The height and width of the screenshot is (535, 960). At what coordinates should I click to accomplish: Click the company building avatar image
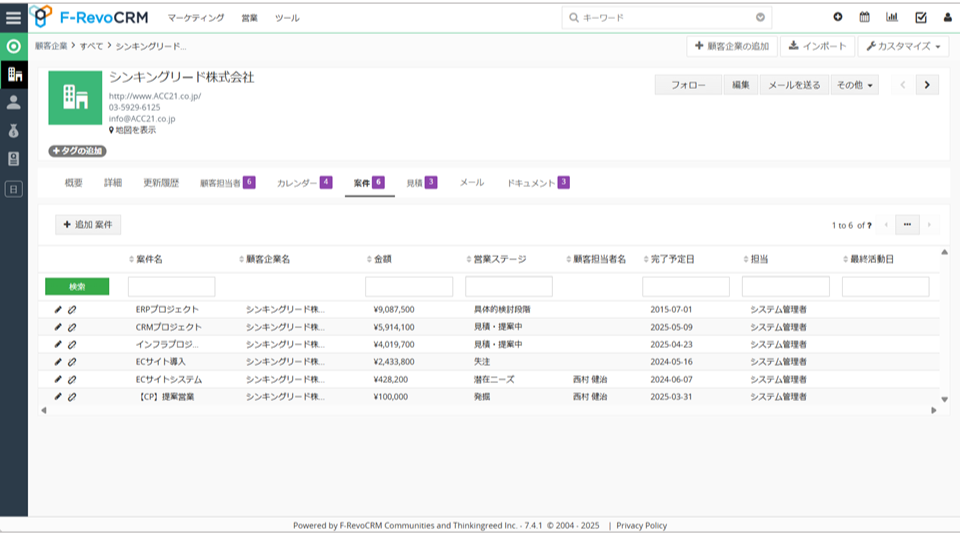(x=75, y=97)
